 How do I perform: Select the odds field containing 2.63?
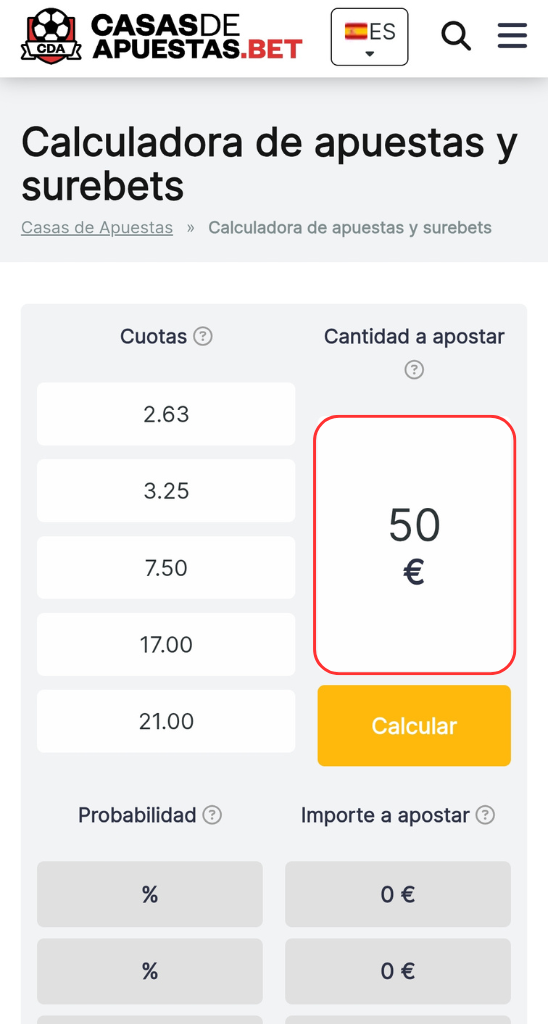[166, 414]
